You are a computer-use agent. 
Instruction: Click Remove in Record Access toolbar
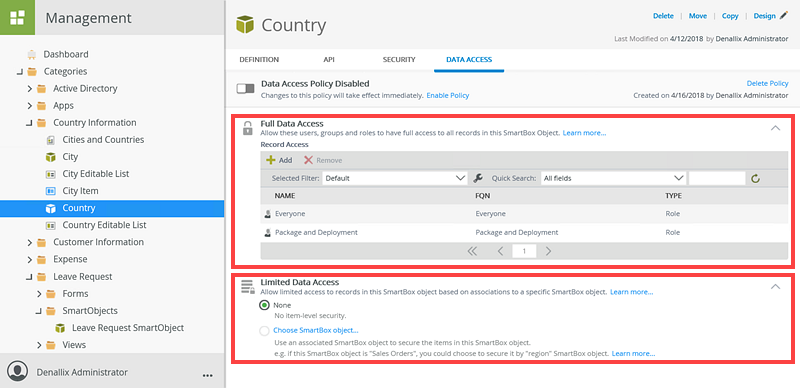click(x=323, y=160)
